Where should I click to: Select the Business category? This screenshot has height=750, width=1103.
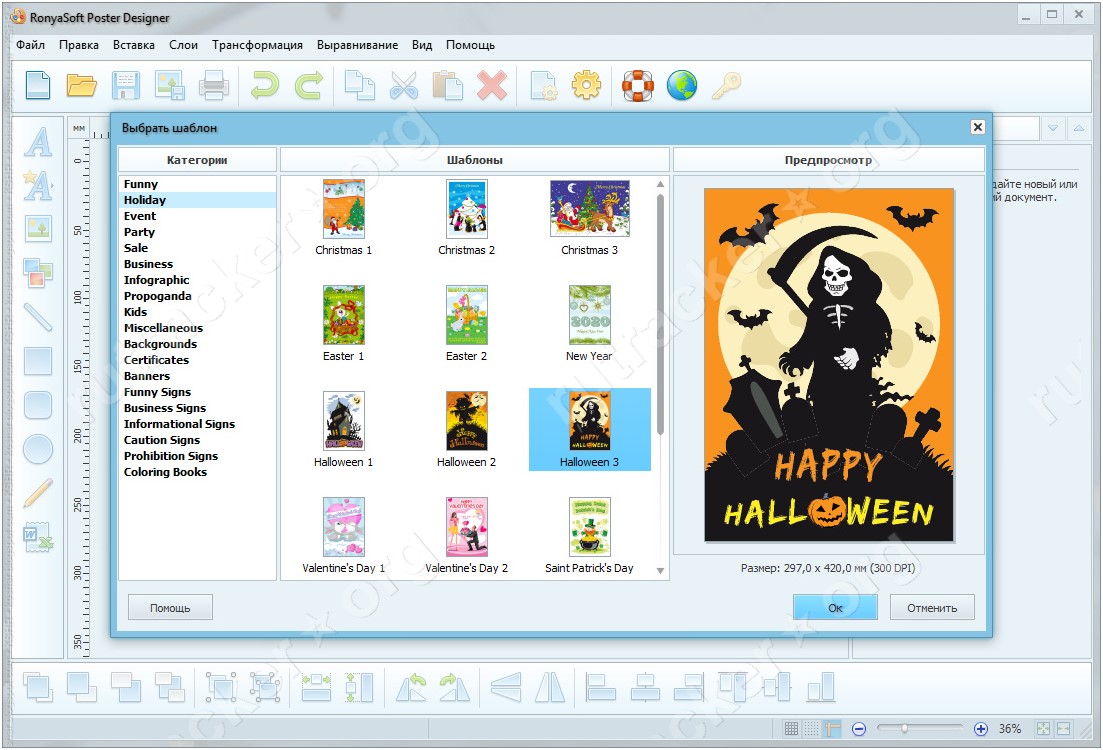point(197,265)
